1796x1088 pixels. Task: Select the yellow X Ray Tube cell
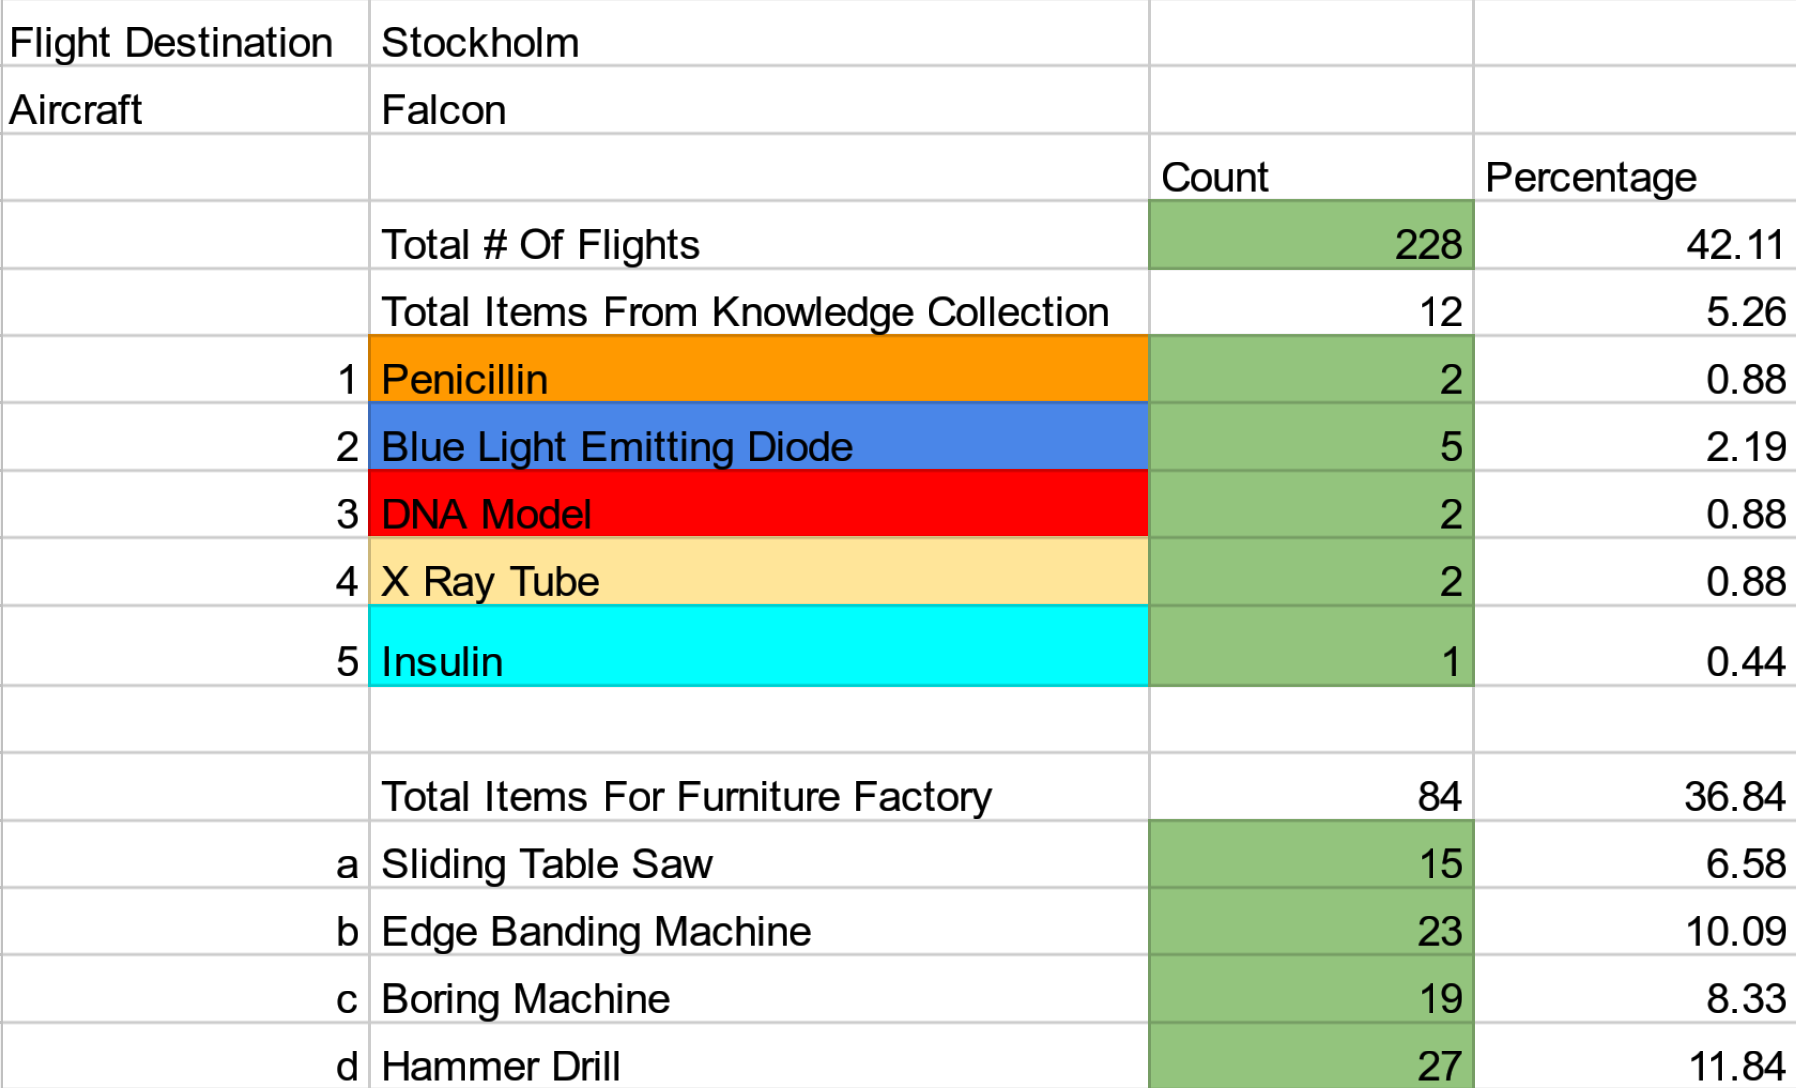click(758, 580)
